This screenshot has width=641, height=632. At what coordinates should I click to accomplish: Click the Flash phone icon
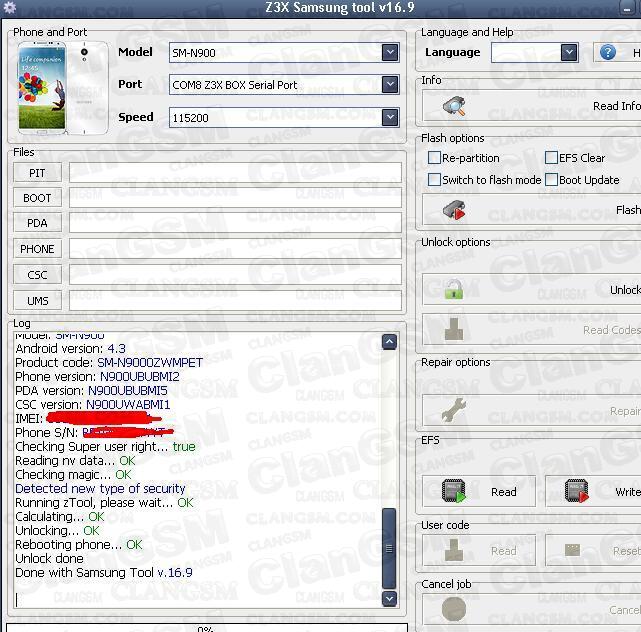point(454,210)
